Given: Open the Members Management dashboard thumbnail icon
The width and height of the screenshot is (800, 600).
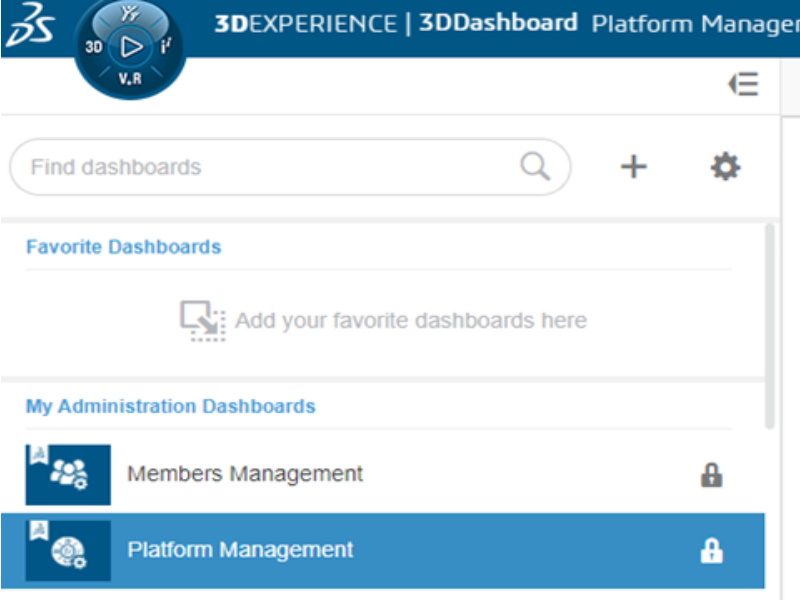Looking at the screenshot, I should pyautogui.click(x=67, y=474).
